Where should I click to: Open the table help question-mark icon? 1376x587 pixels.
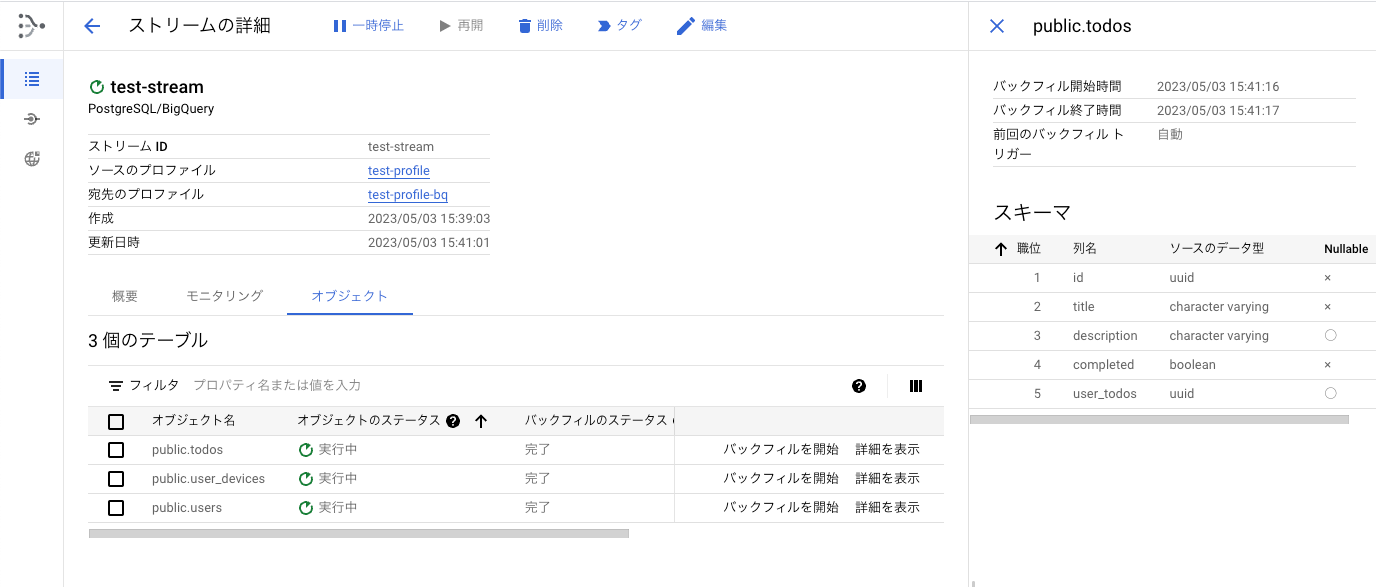pos(859,386)
